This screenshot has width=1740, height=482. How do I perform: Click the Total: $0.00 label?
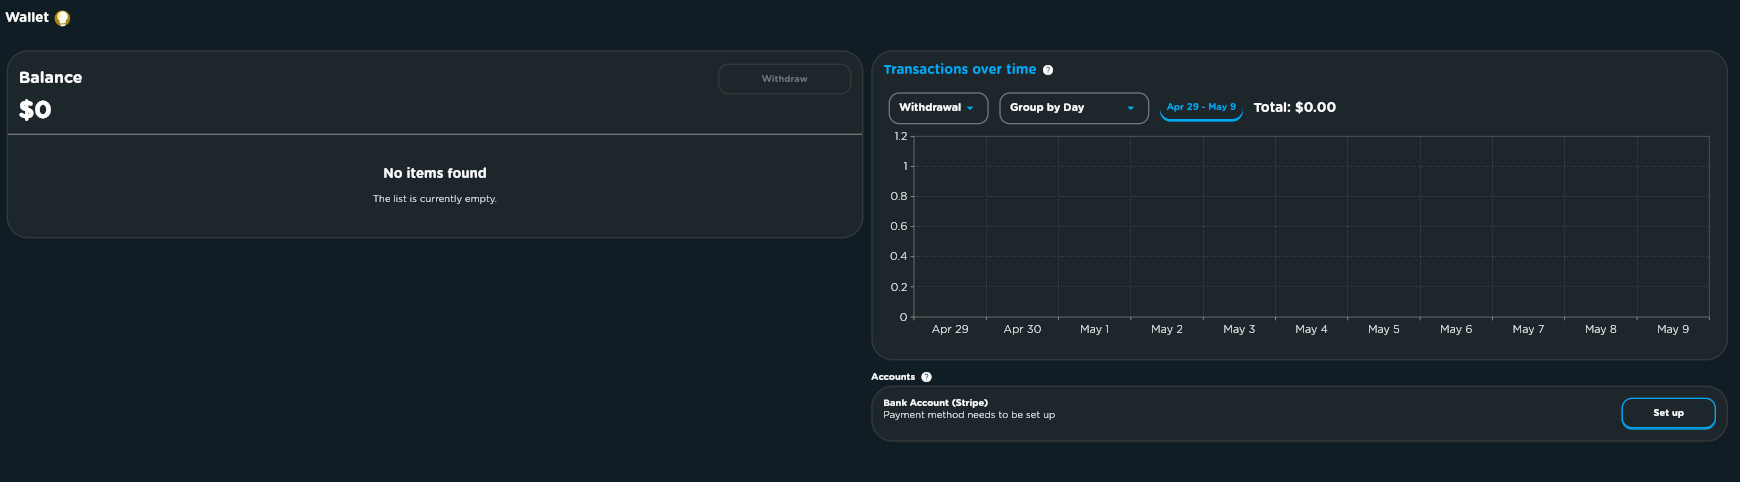[1295, 107]
